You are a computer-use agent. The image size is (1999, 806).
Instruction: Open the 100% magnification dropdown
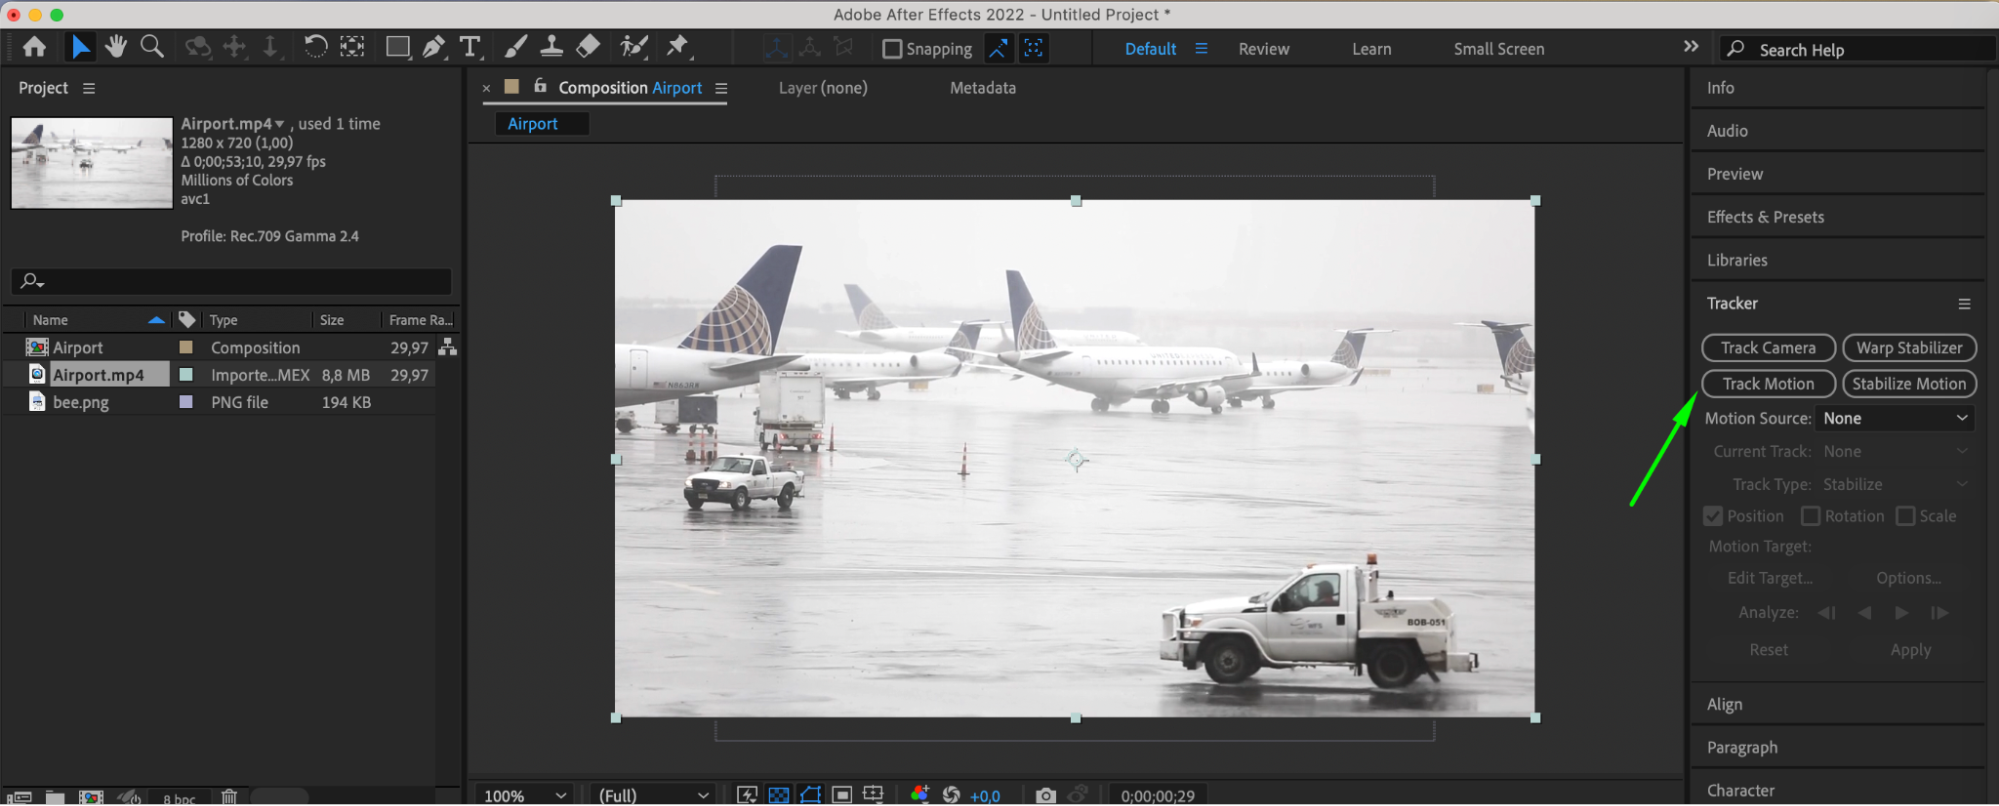(x=524, y=795)
